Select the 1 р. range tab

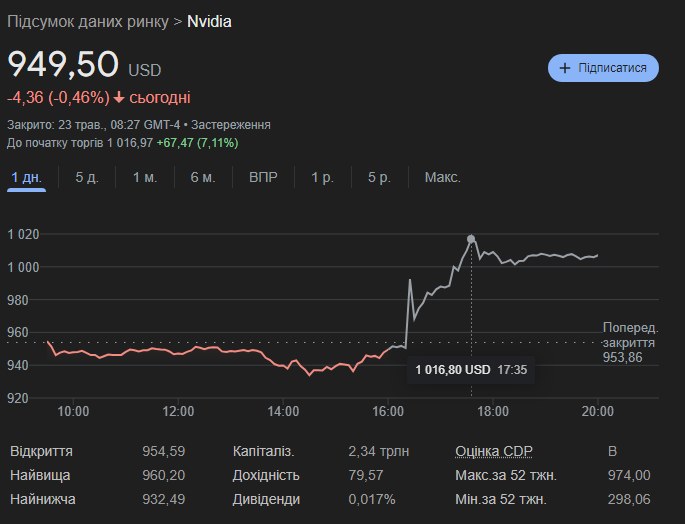pyautogui.click(x=322, y=177)
